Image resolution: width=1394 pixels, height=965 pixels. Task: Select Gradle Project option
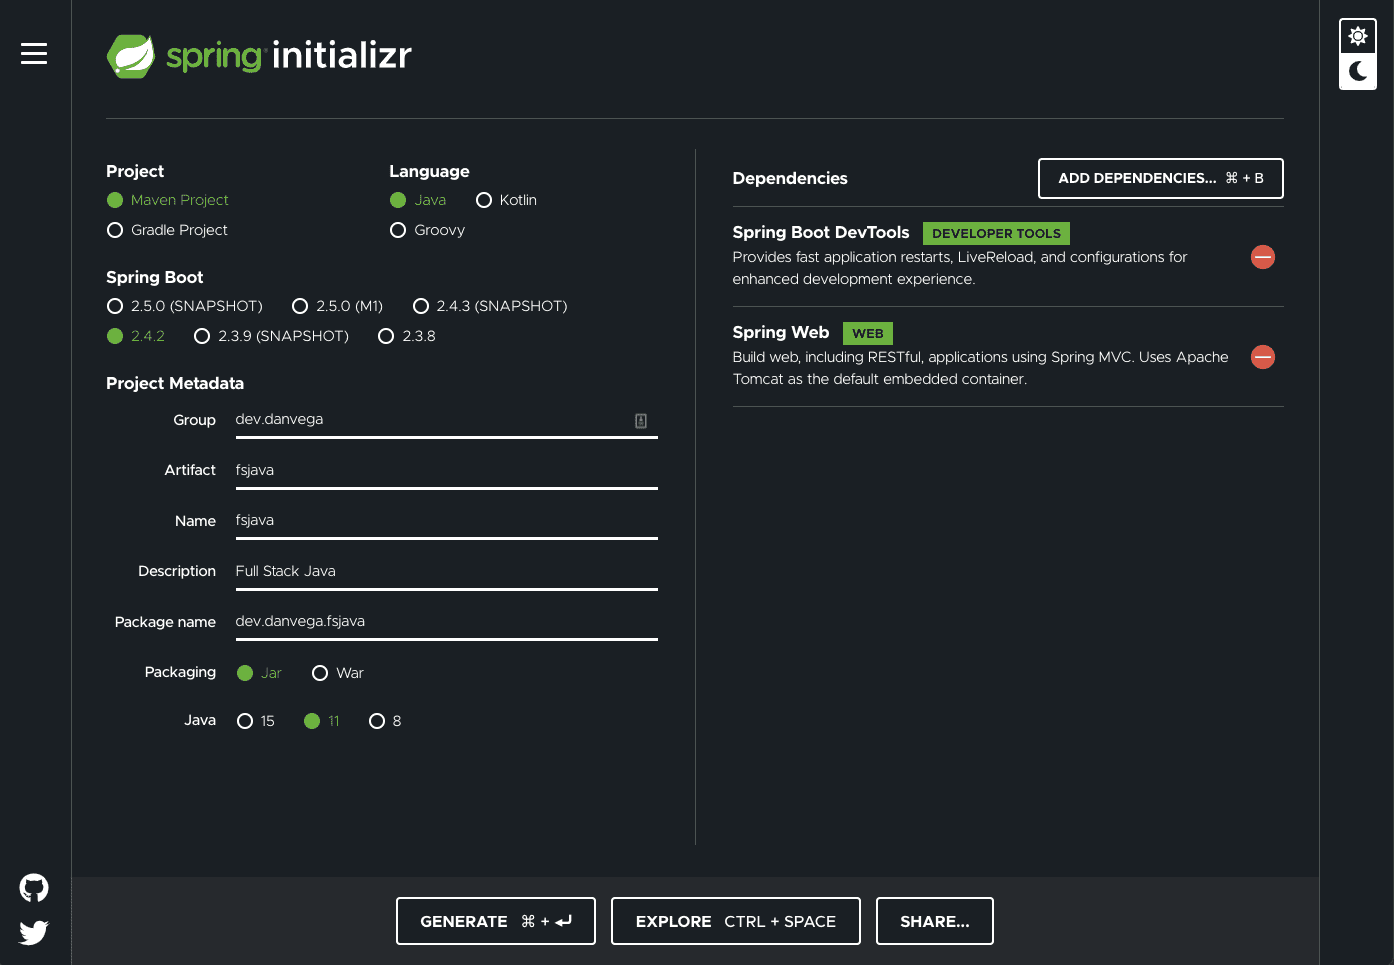pyautogui.click(x=115, y=230)
